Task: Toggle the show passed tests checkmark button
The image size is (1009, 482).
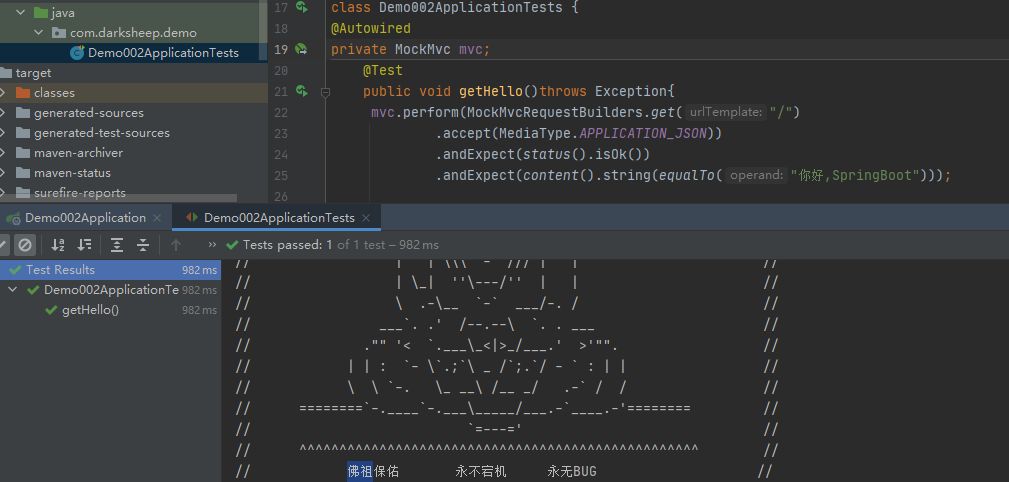Action: point(3,245)
